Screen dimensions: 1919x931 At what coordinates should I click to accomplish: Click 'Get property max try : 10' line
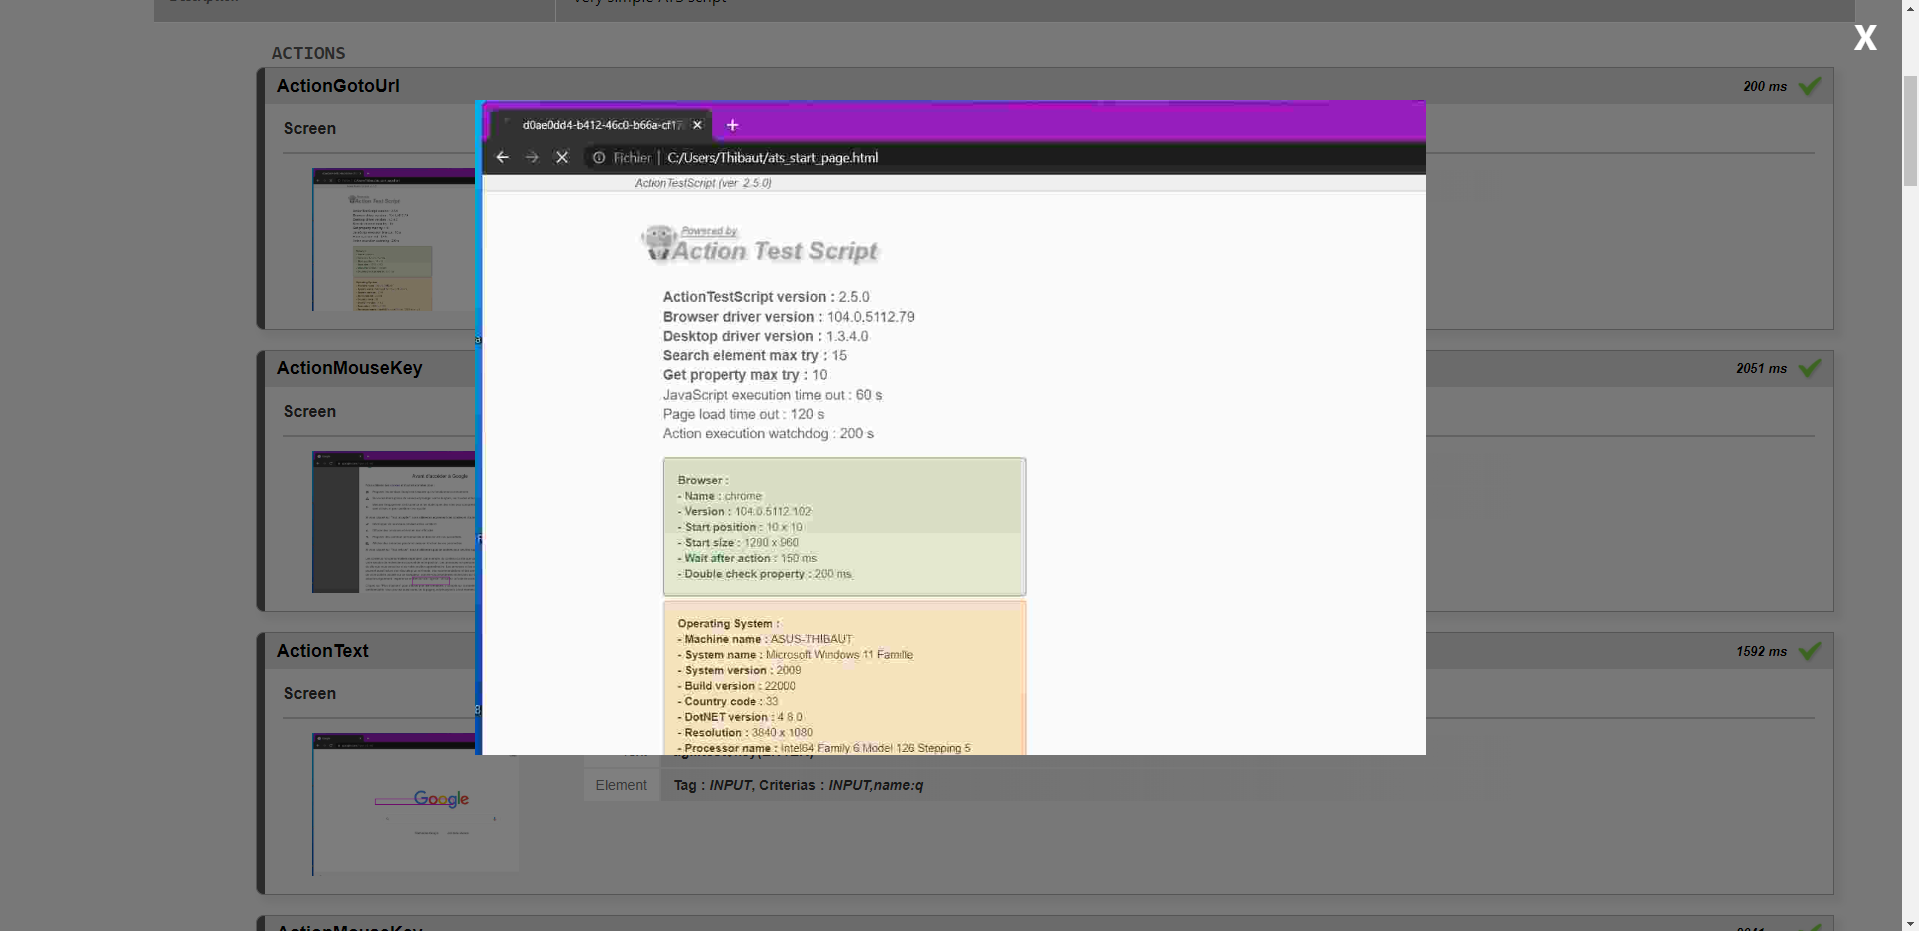pyautogui.click(x=745, y=375)
